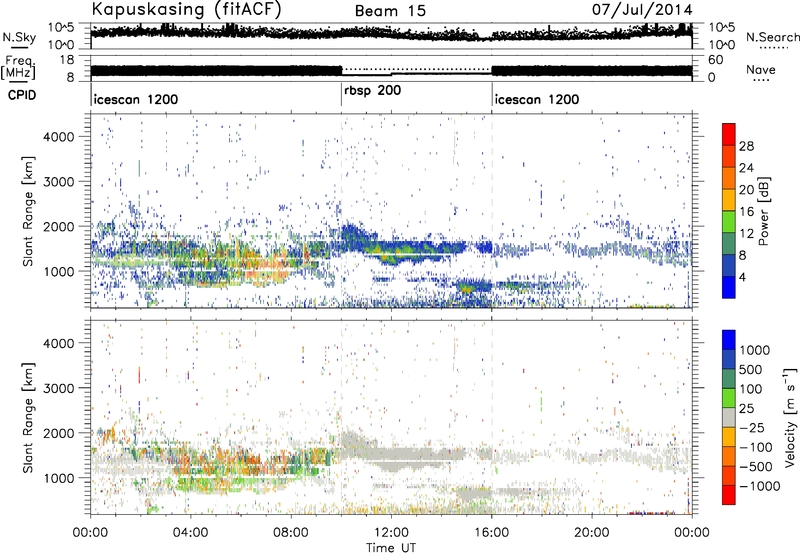
Task: Click the '60' tick on Nave axis
Action: [716, 60]
